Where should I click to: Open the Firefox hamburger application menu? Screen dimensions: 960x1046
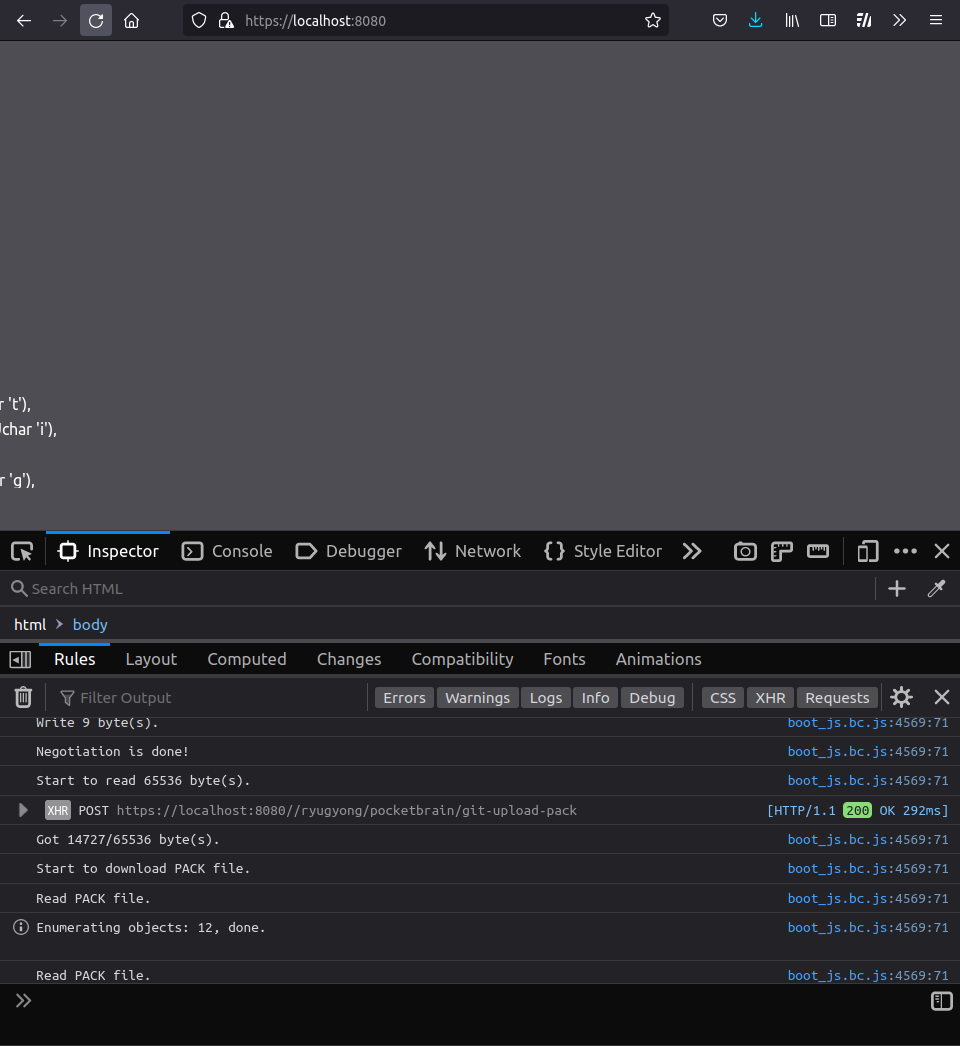point(936,20)
